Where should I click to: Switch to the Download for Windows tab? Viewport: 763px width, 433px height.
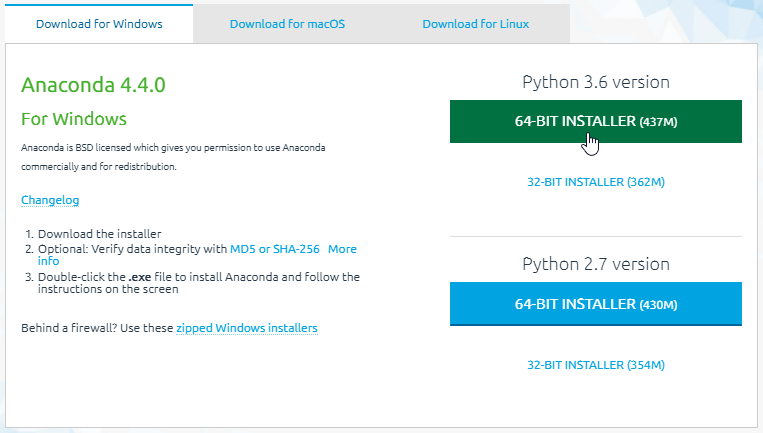[99, 23]
